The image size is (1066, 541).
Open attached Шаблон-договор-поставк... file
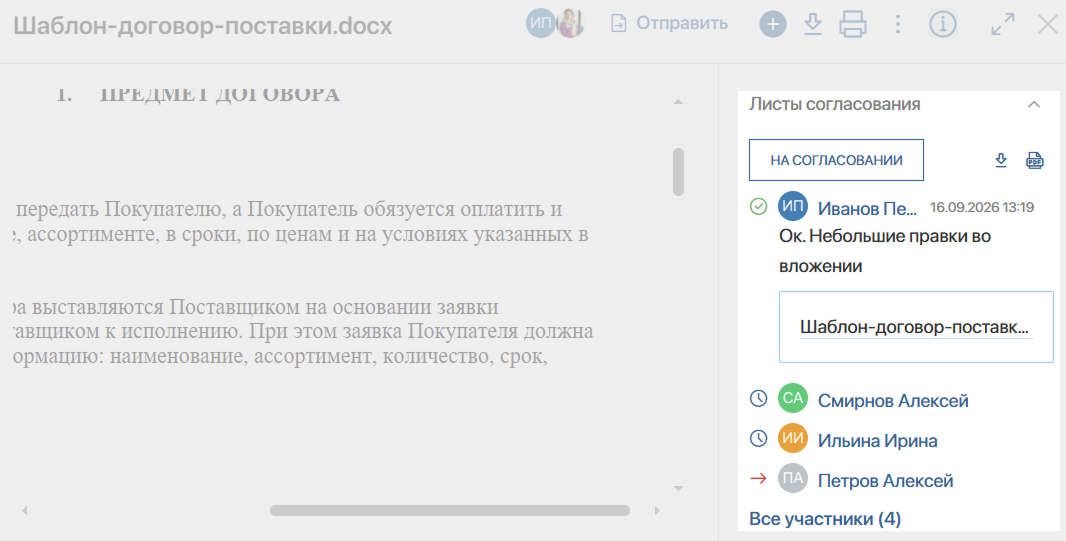(x=914, y=327)
